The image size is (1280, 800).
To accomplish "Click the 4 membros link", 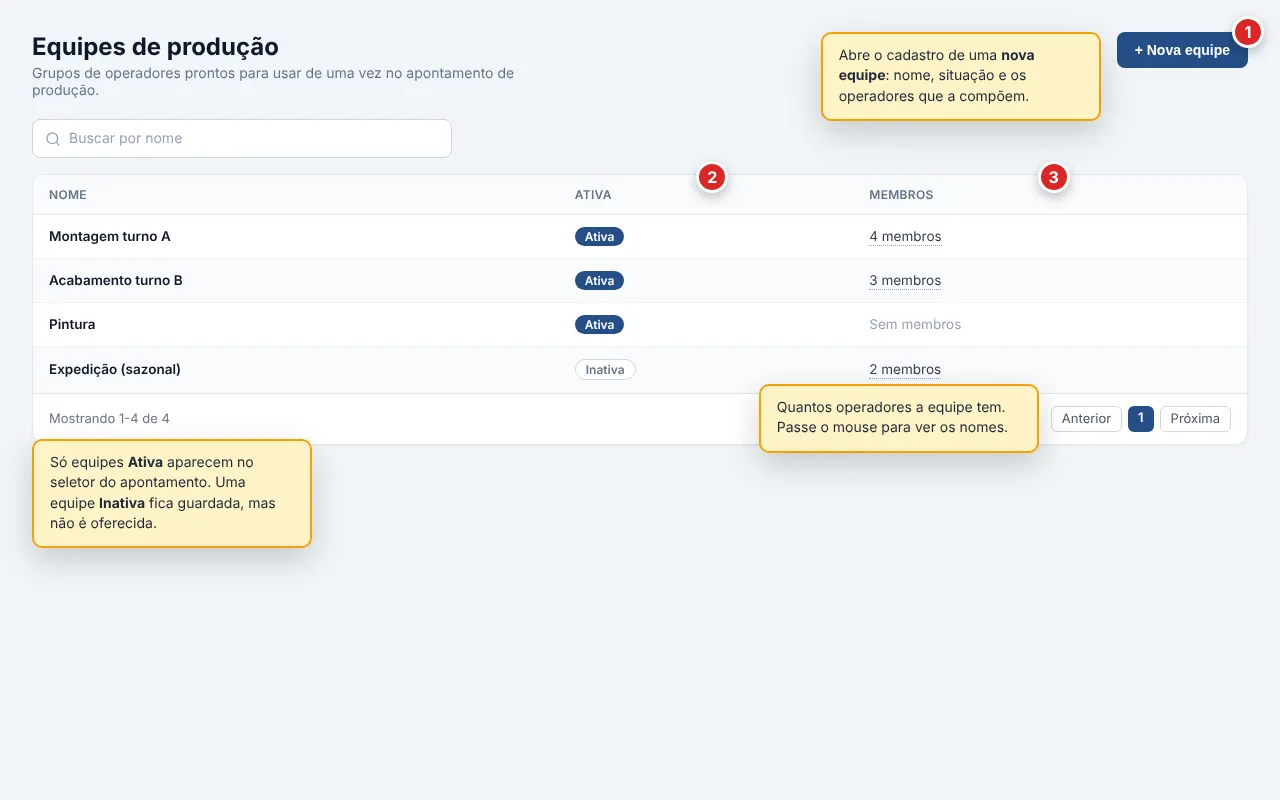I will (905, 237).
